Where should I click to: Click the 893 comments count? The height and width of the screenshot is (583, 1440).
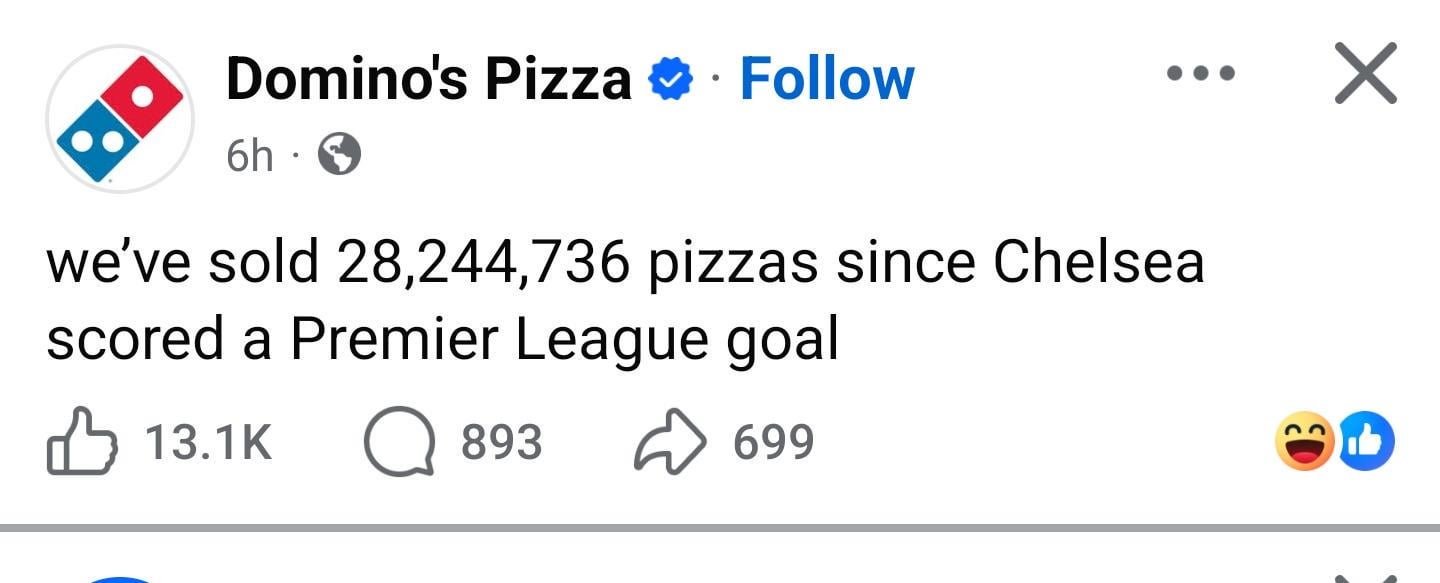[501, 442]
